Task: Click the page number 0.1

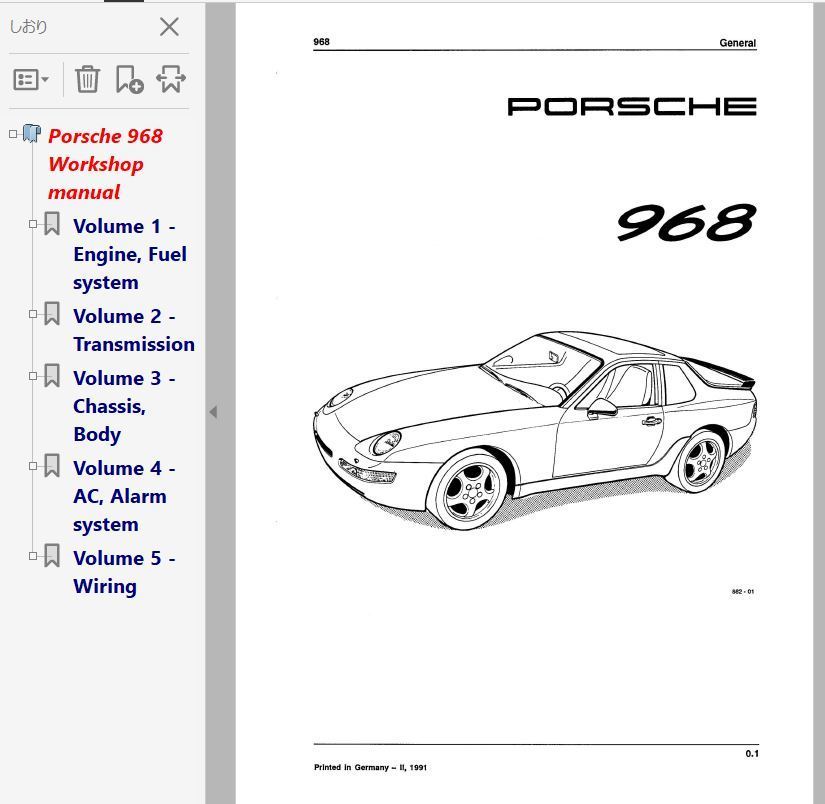Action: 752,753
